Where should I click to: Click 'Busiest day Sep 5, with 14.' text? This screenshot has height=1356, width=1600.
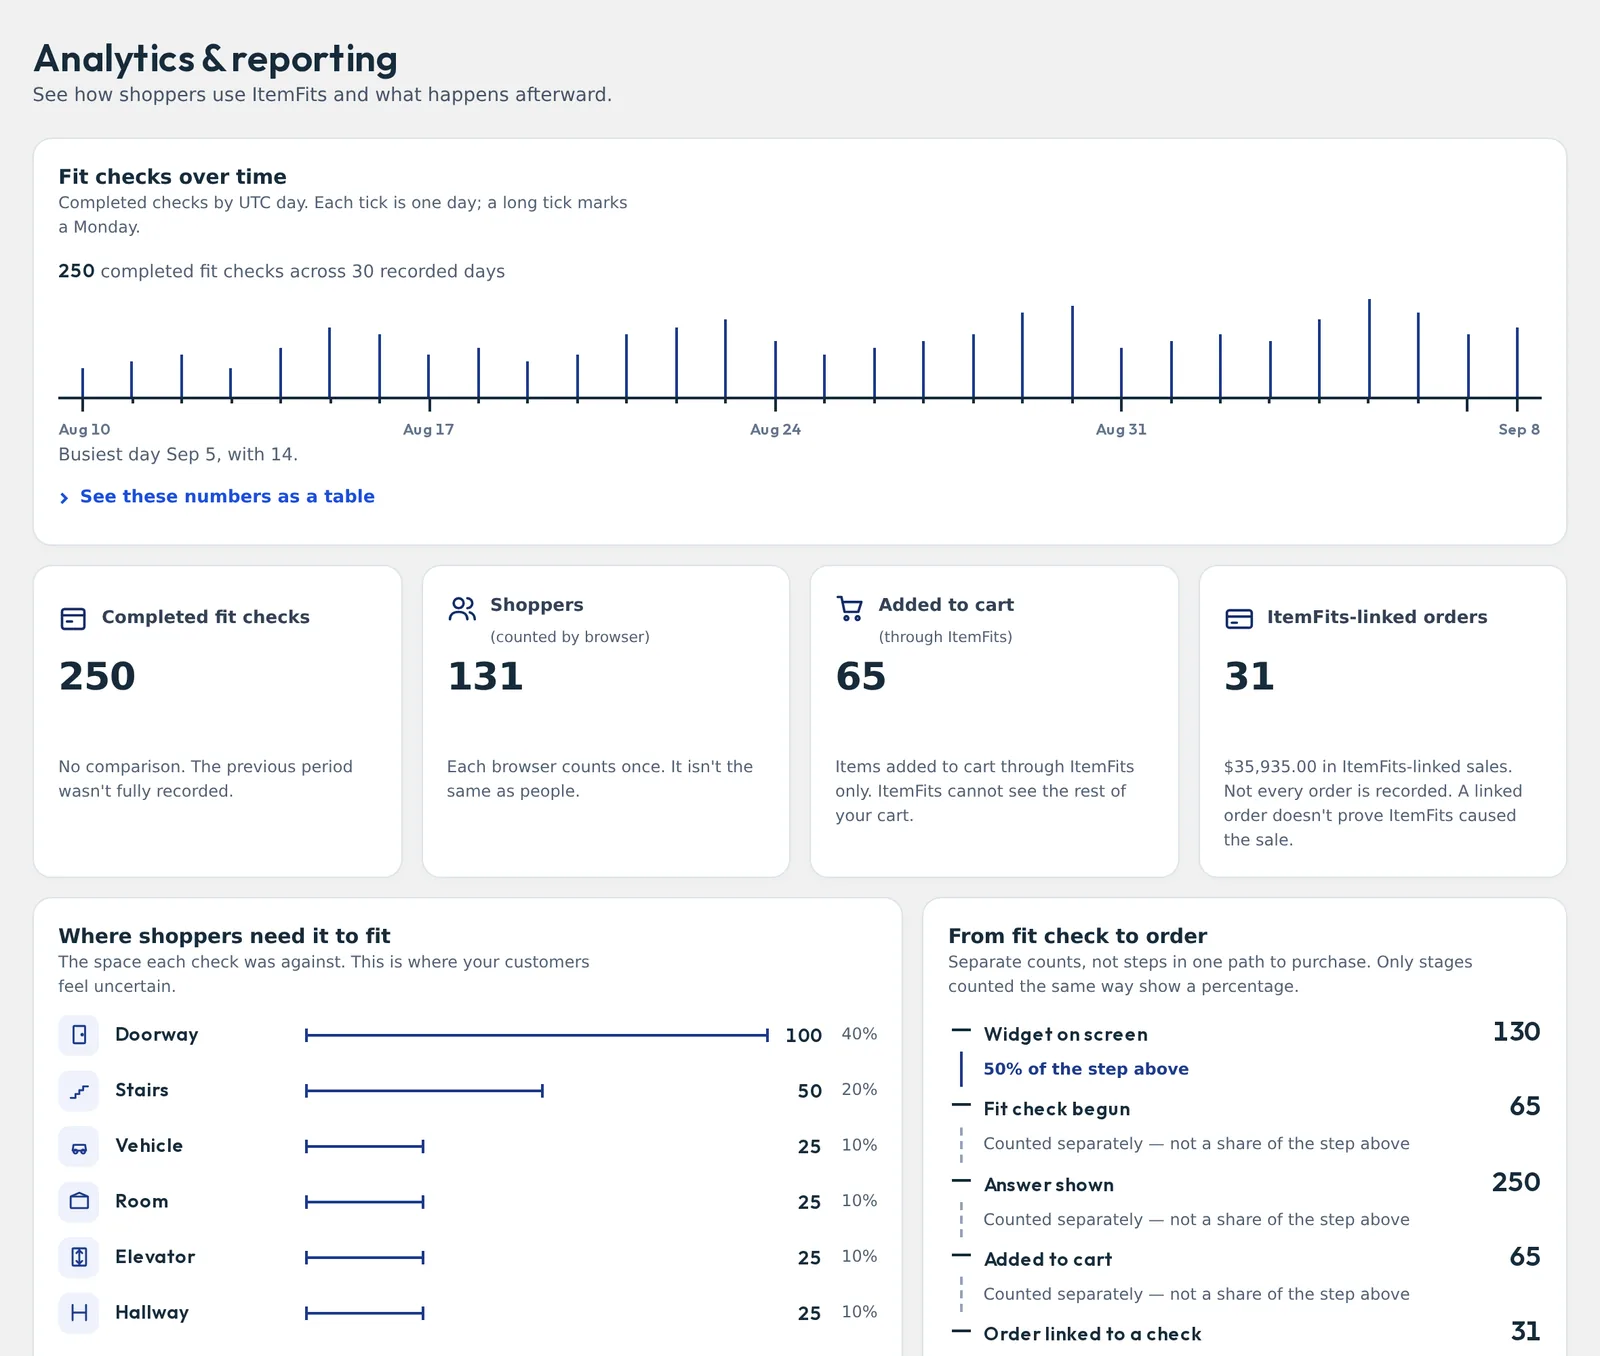(x=178, y=454)
